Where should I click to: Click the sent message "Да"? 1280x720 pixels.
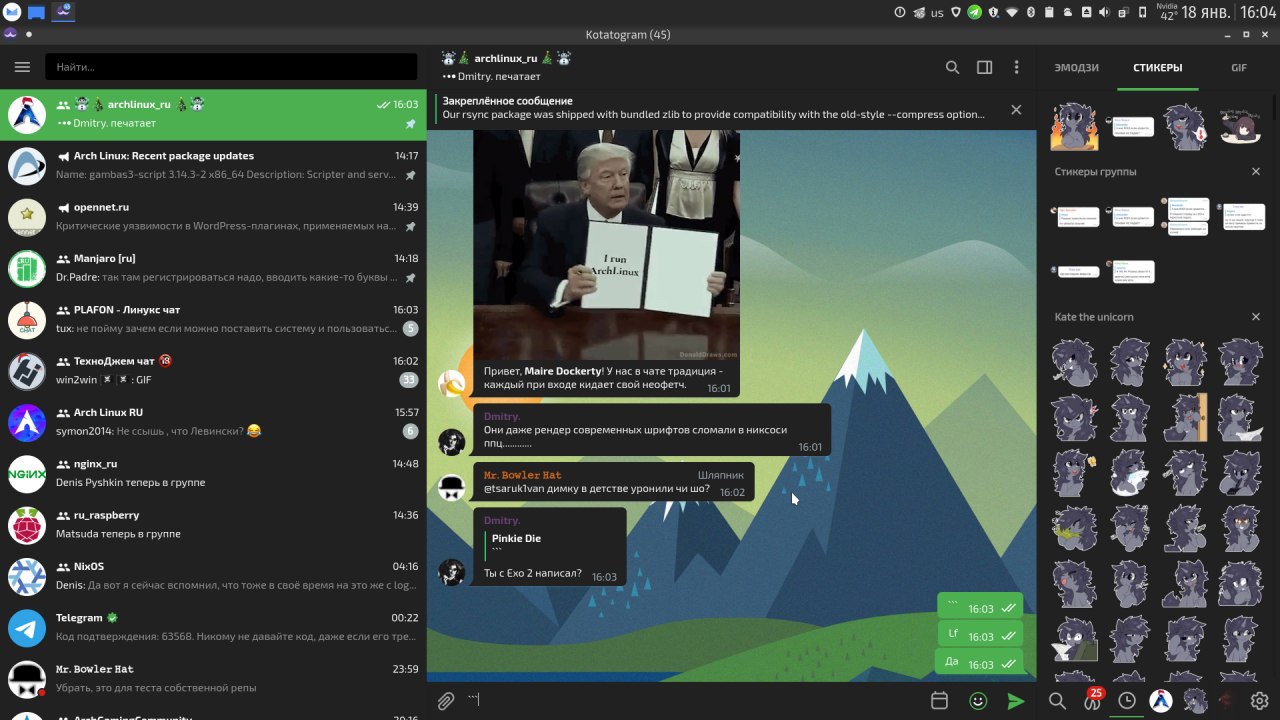[x=979, y=663]
